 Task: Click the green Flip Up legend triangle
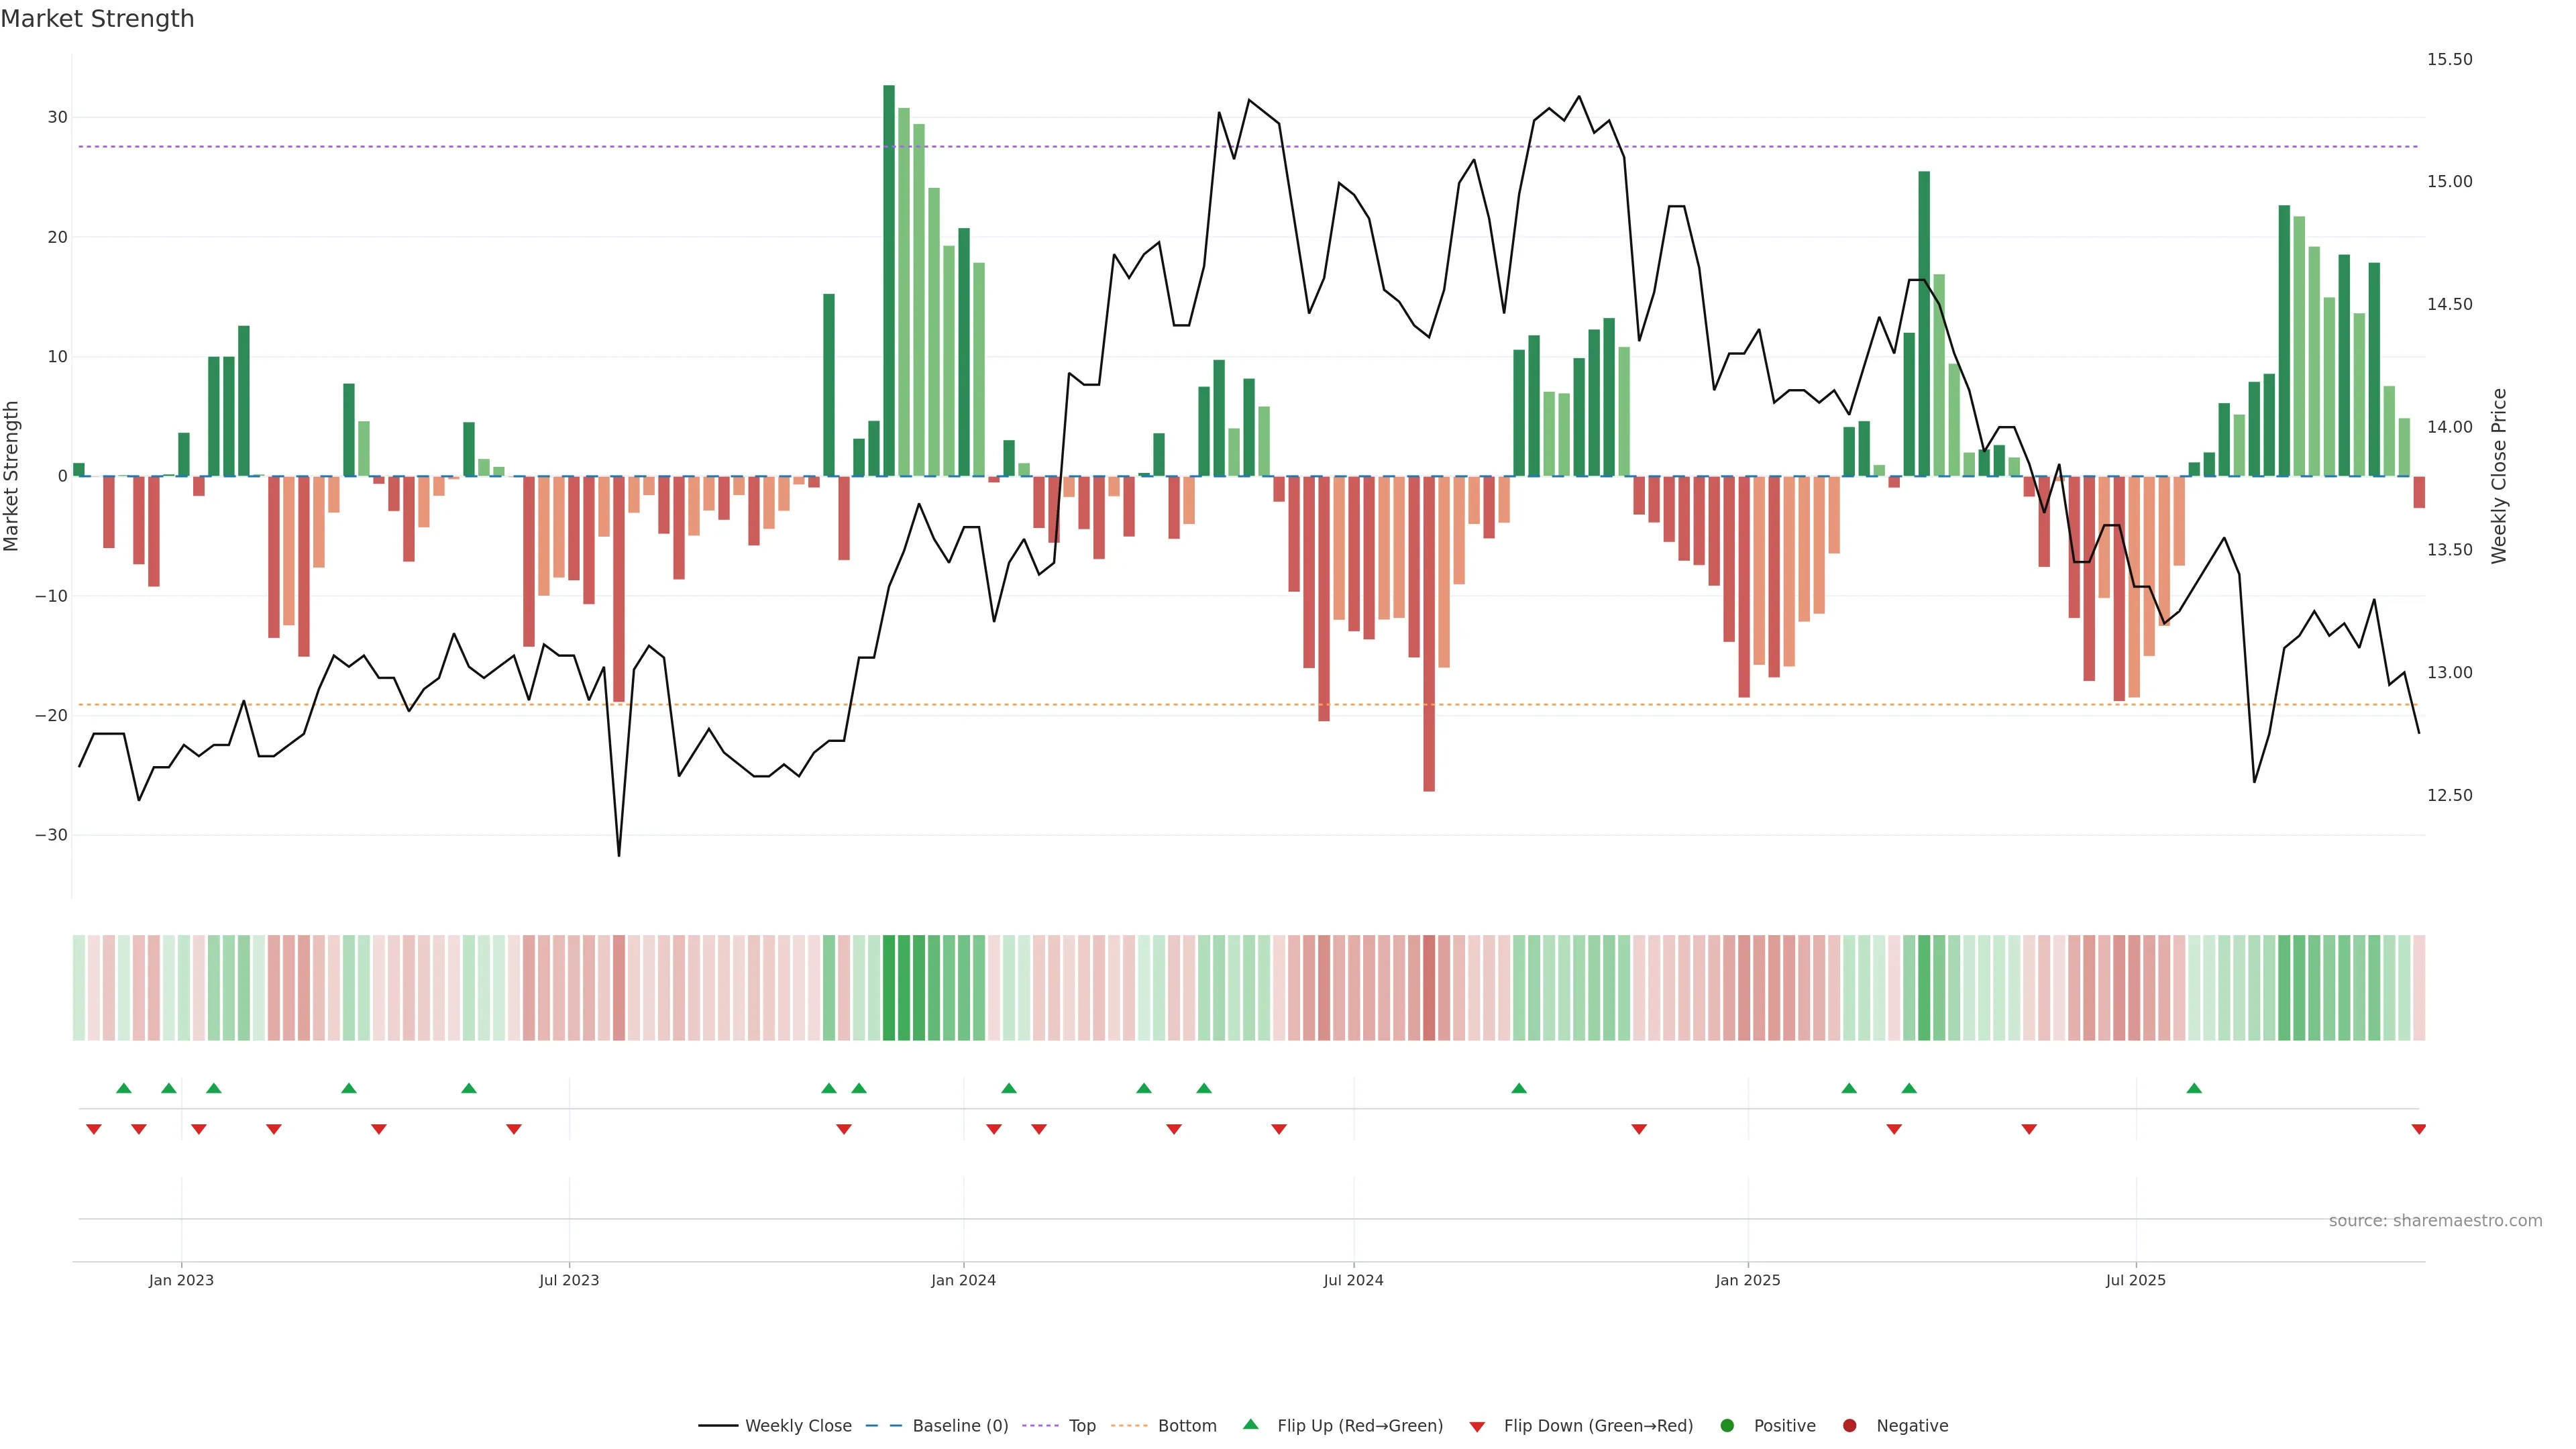pyautogui.click(x=1250, y=1424)
